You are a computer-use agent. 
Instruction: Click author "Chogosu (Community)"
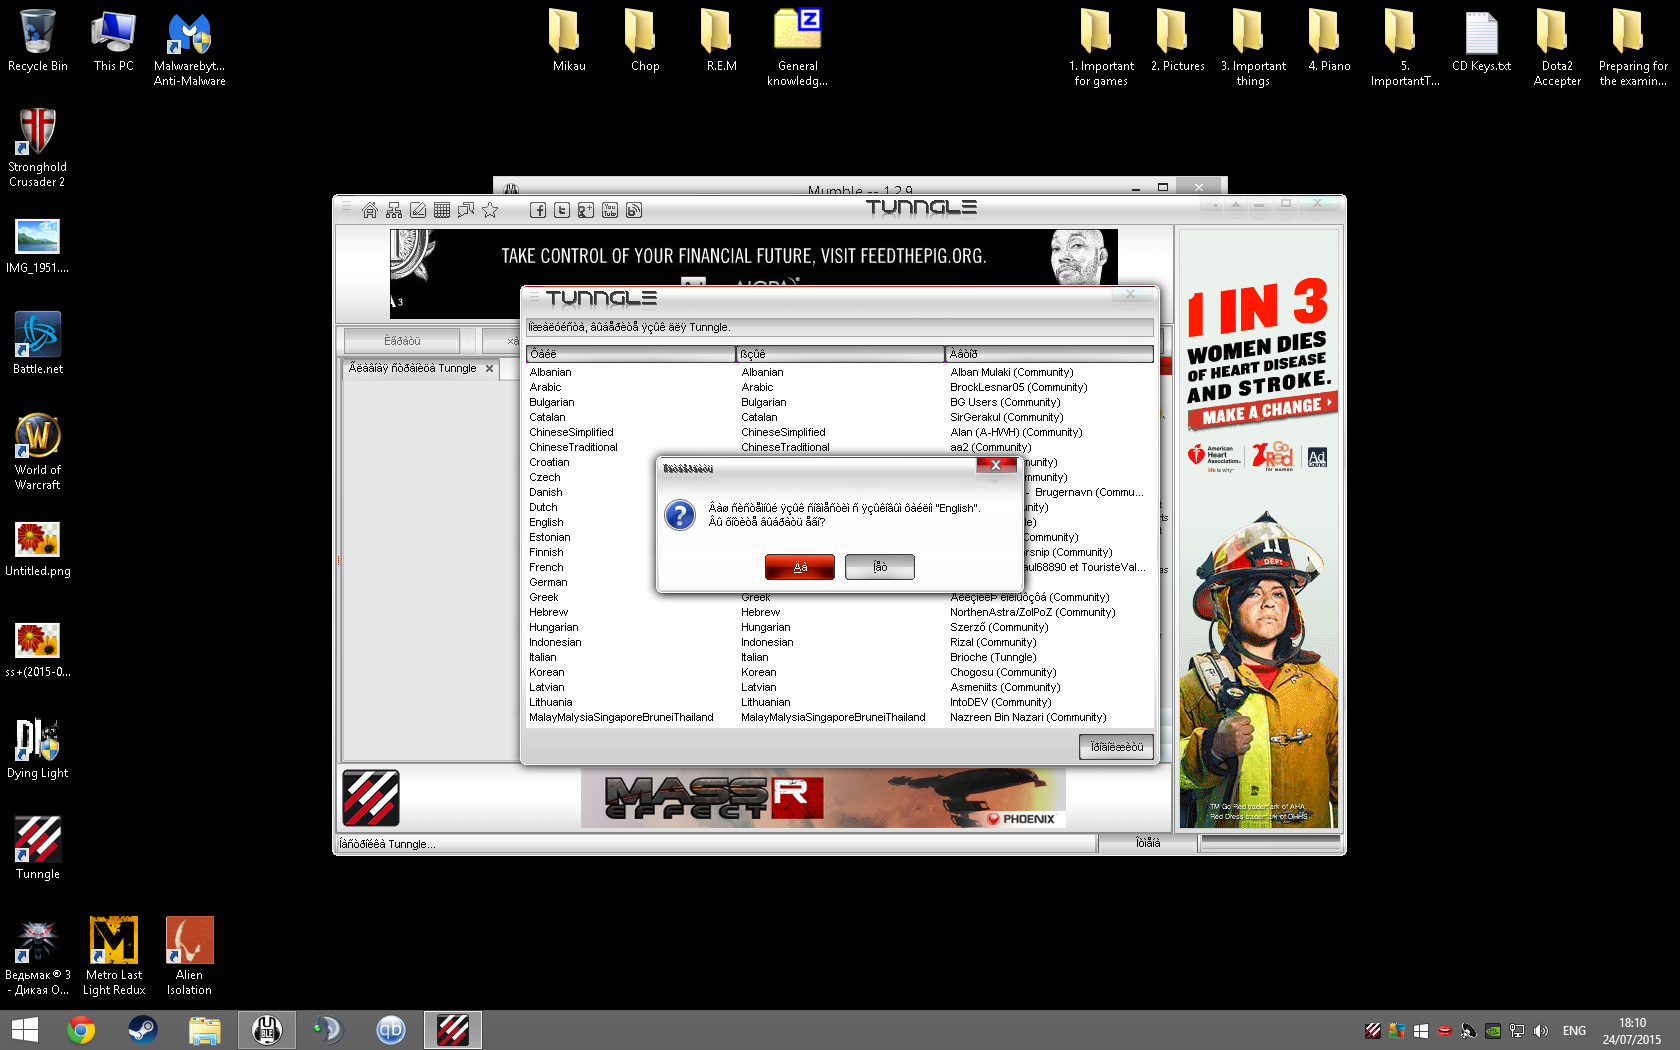[x=1003, y=673]
